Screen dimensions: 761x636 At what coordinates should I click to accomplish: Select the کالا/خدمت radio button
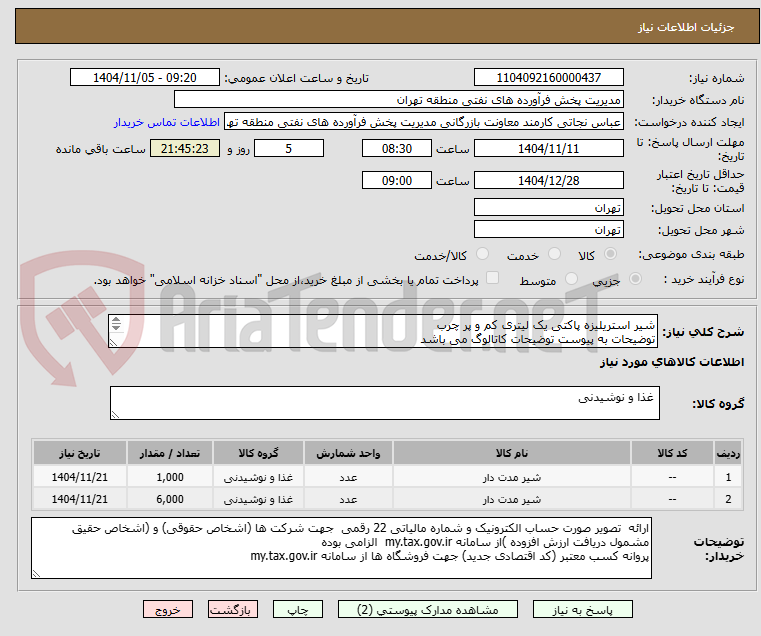482,254
